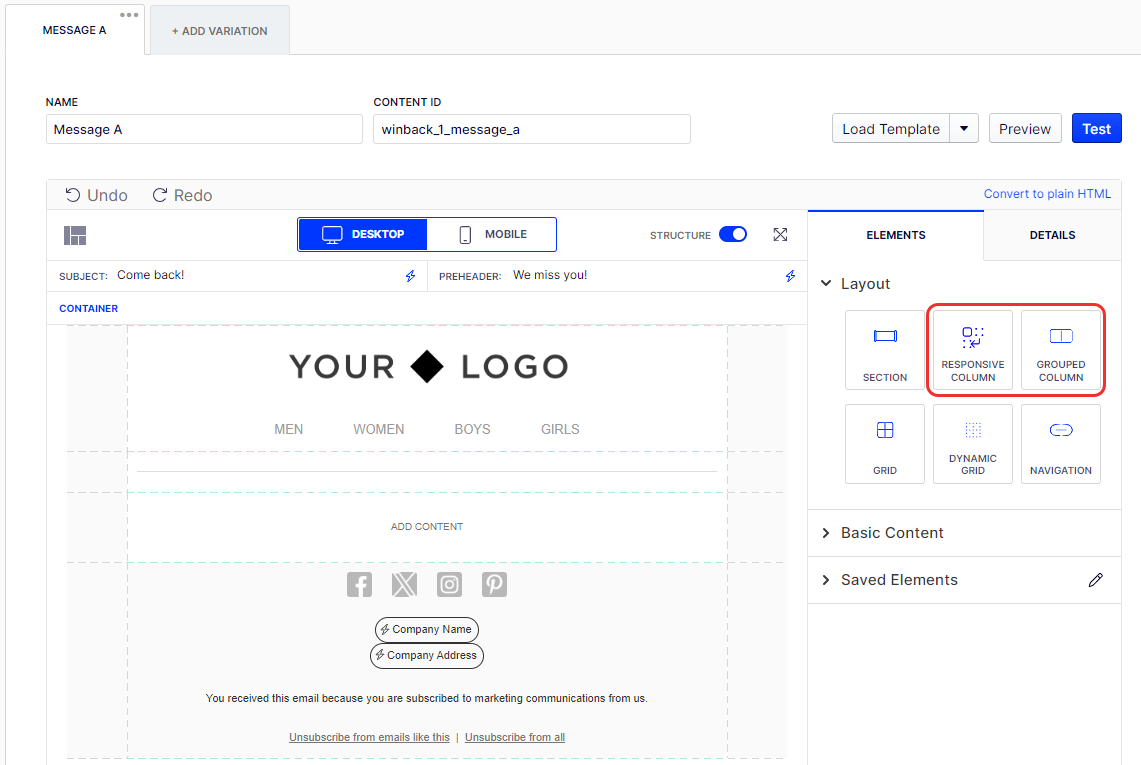Pick the Grid layout element
Screen dimensions: 1141x765
point(884,444)
